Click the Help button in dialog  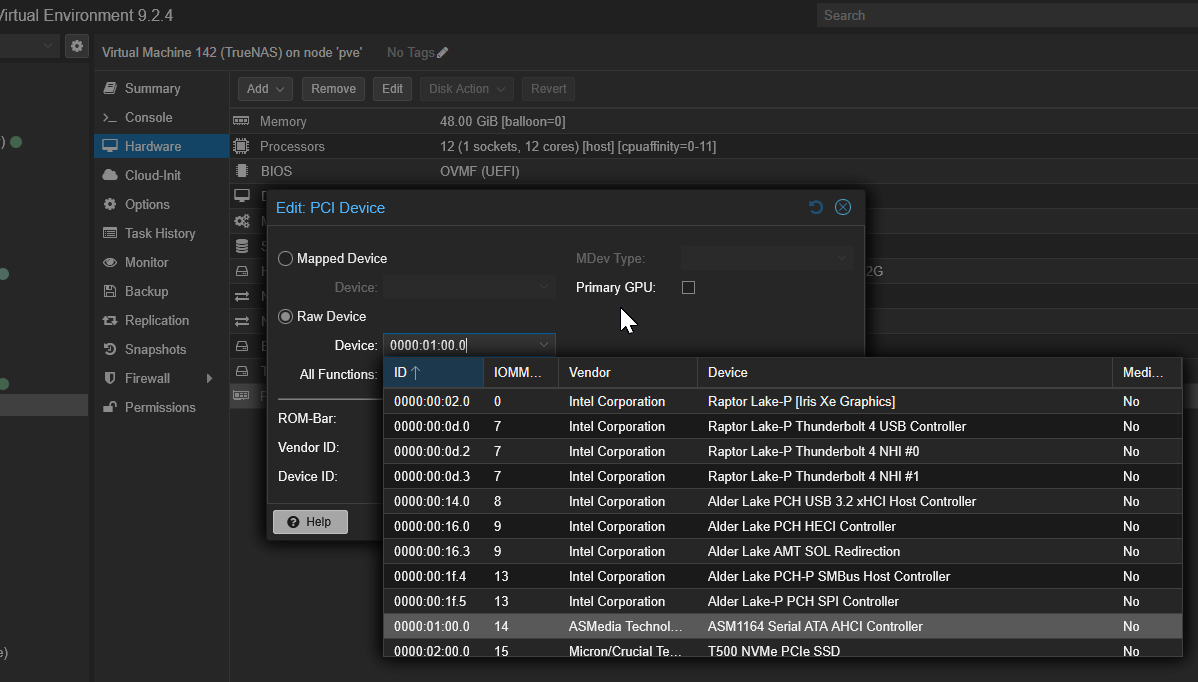(310, 522)
